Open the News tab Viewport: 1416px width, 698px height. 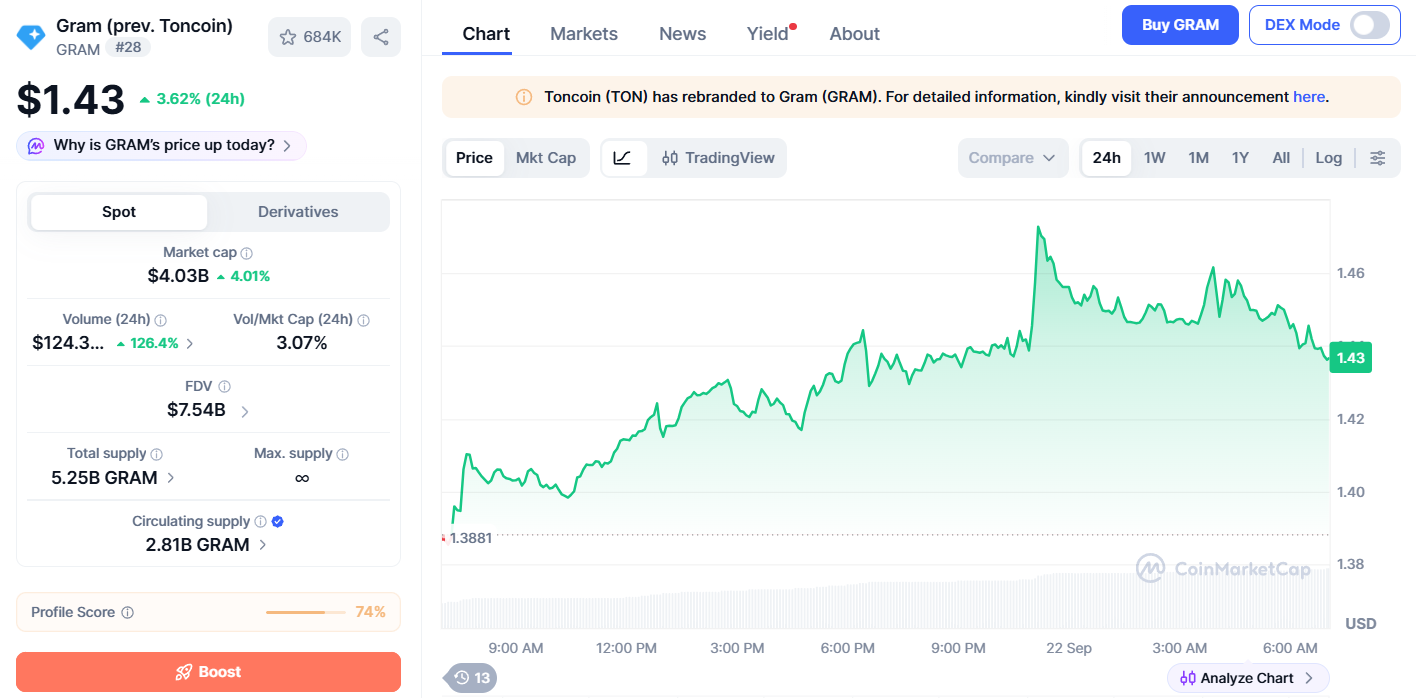(683, 34)
